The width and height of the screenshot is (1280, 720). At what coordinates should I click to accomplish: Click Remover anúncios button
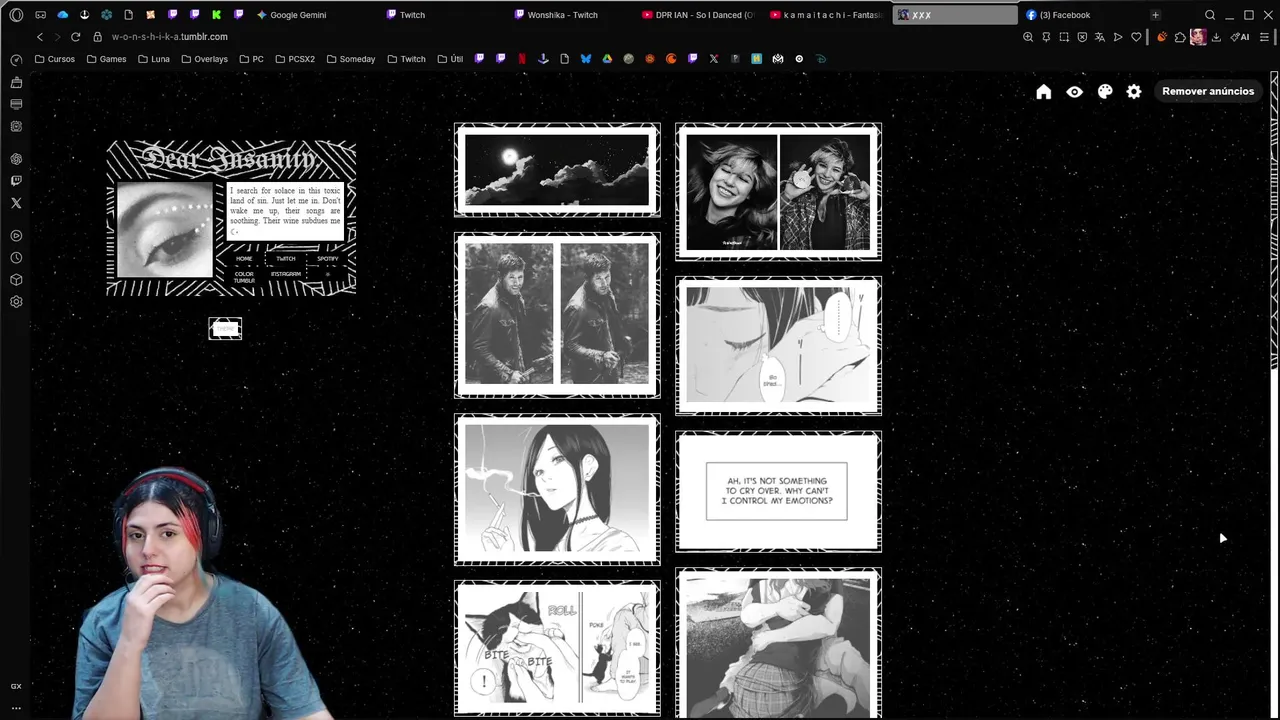[x=1208, y=91]
